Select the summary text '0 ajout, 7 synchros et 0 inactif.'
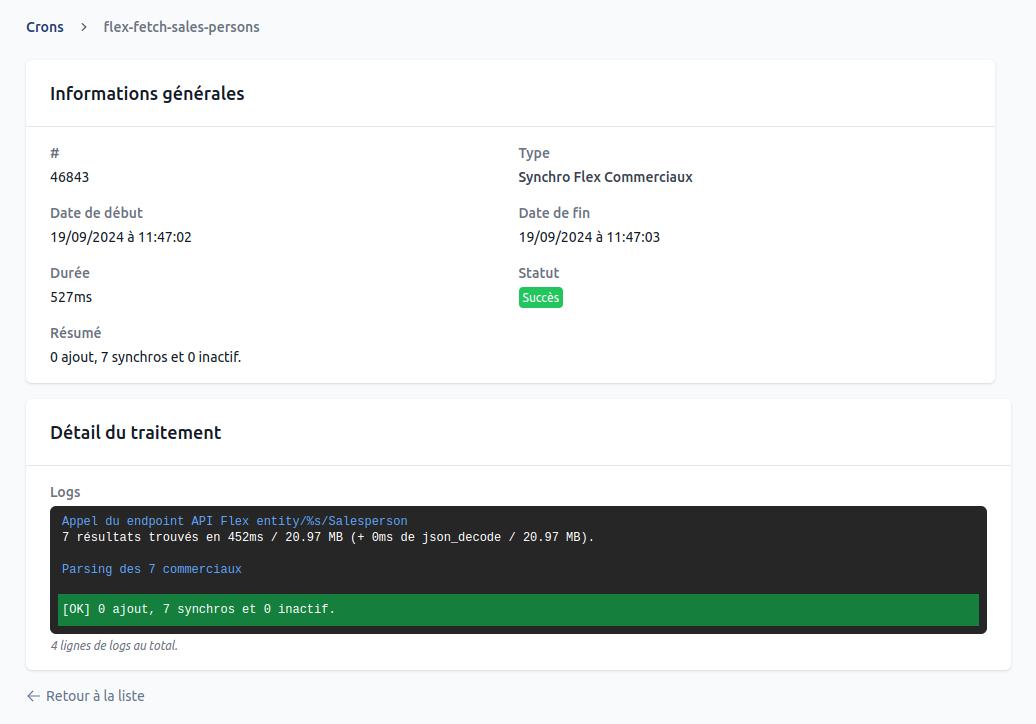The image size is (1036, 724). pos(145,357)
